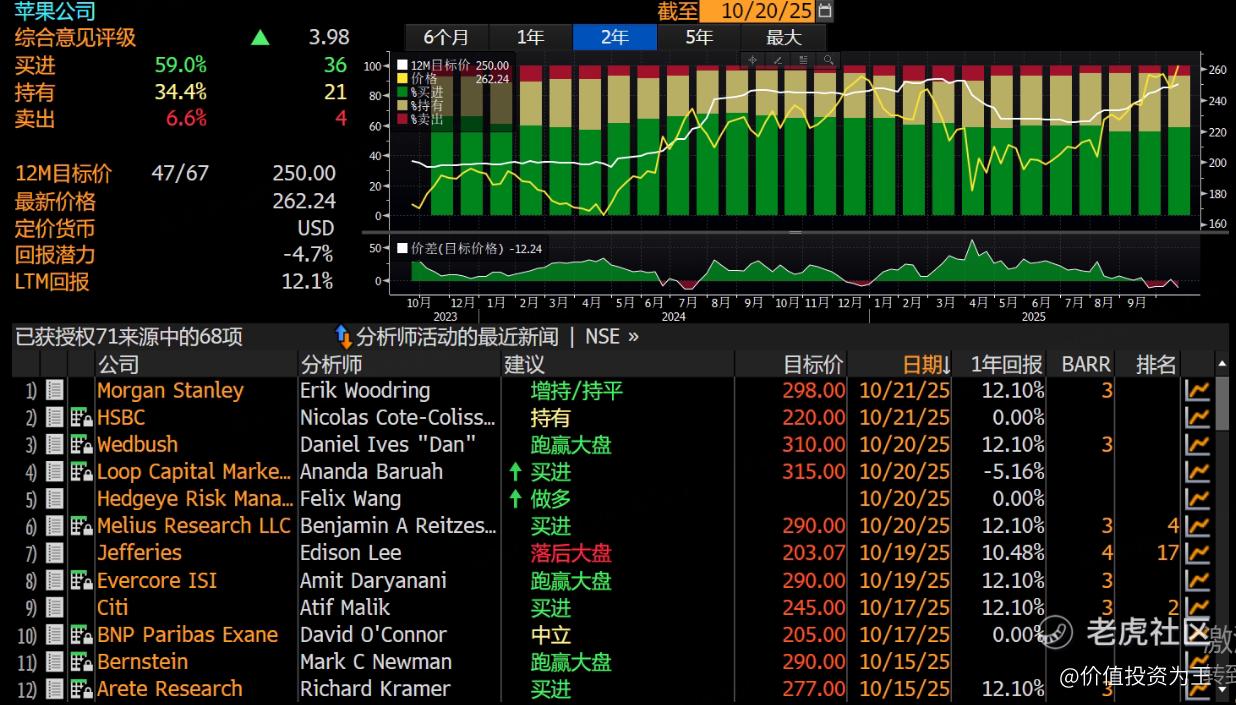The height and width of the screenshot is (705, 1236).
Task: Open the Hedgeye Risk report document icon
Action: (55, 498)
